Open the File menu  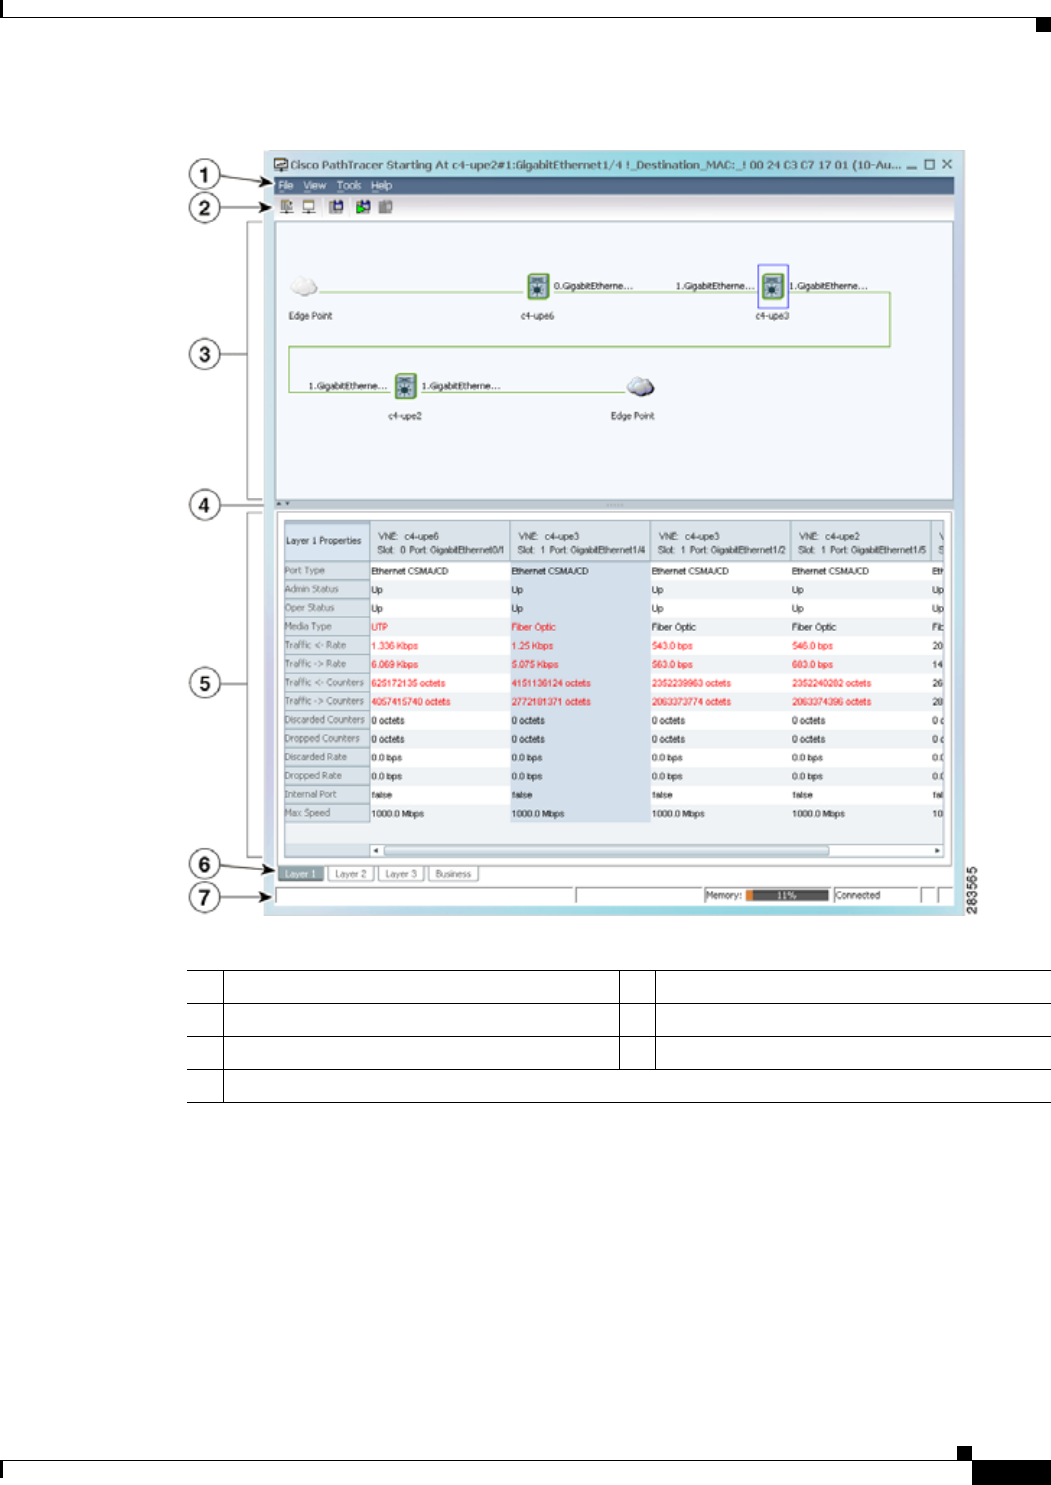pyautogui.click(x=286, y=185)
